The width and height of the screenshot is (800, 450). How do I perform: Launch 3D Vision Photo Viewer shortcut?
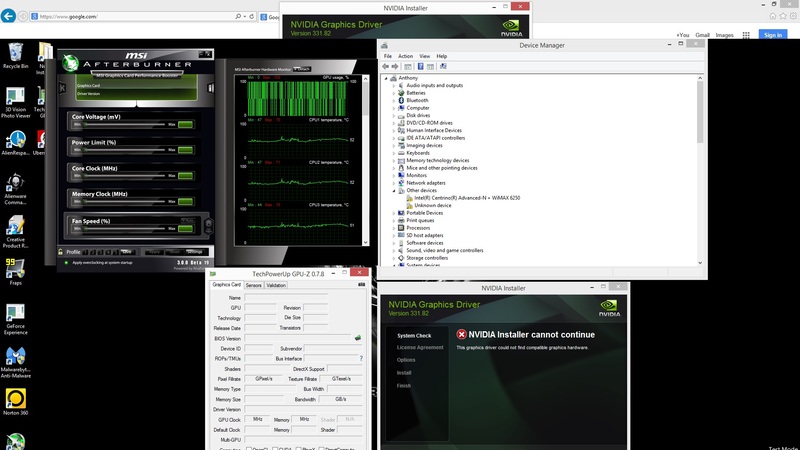(x=15, y=103)
